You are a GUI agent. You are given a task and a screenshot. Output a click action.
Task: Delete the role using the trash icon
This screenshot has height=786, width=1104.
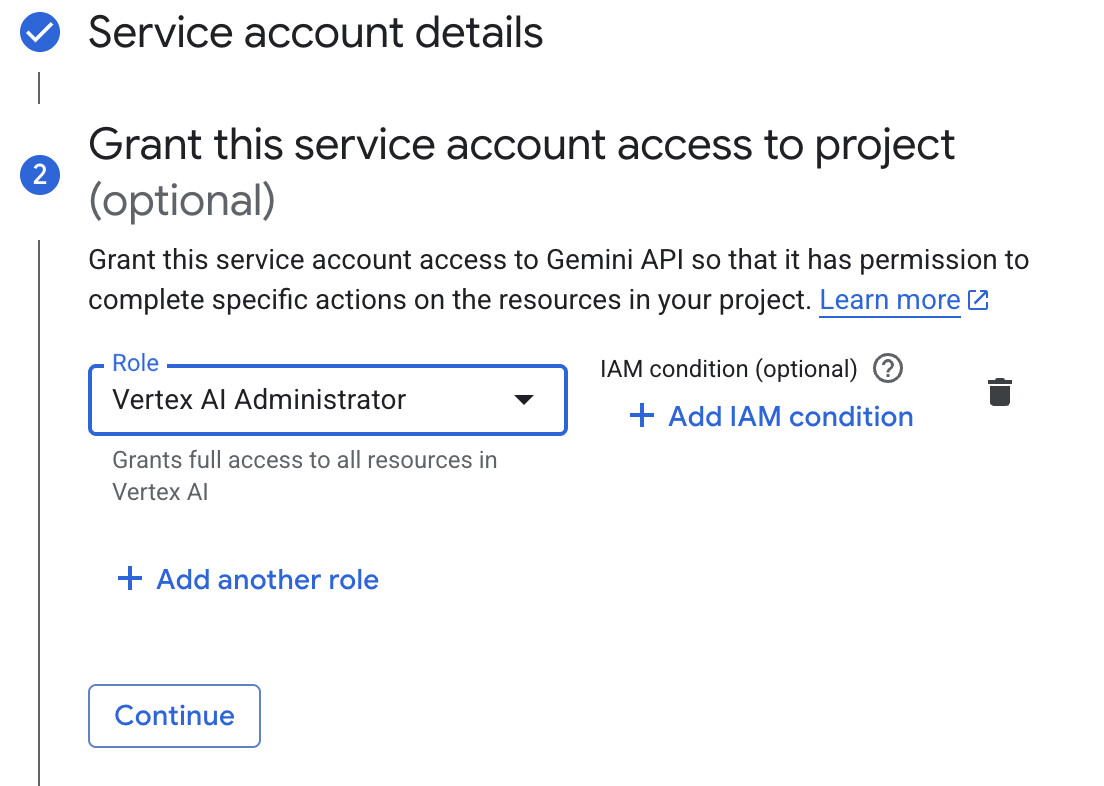(999, 392)
